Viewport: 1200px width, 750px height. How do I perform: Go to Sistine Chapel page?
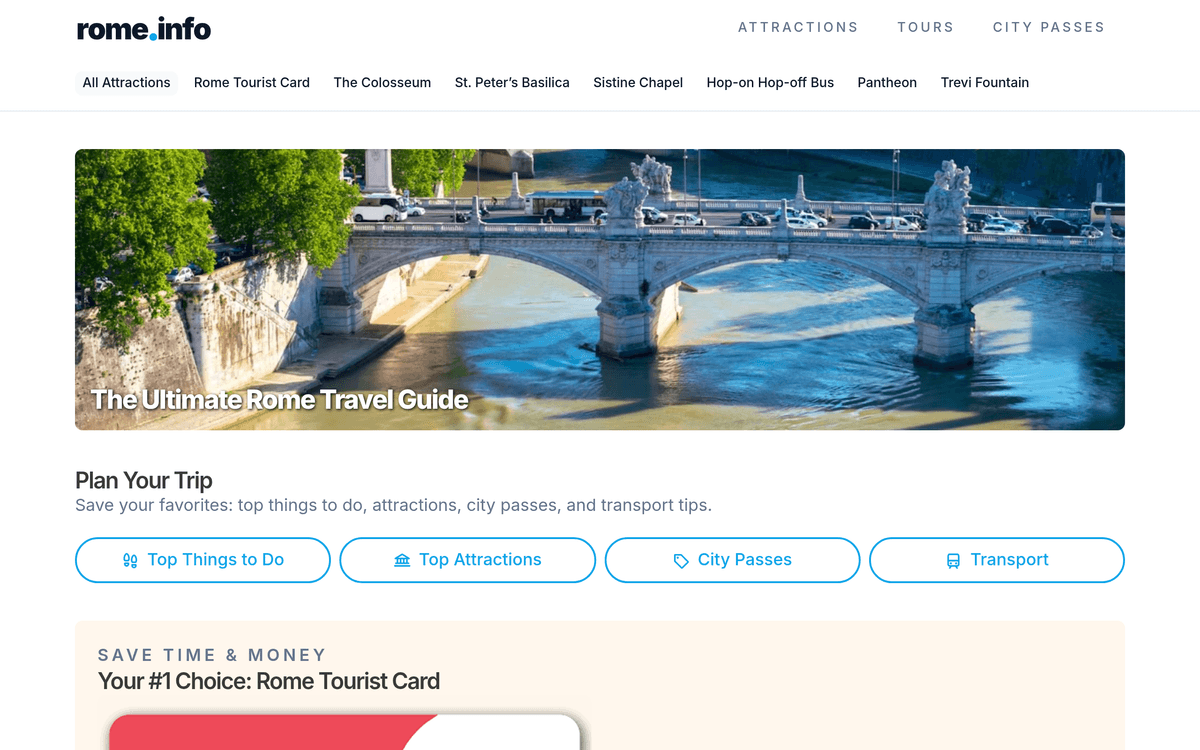click(x=638, y=83)
